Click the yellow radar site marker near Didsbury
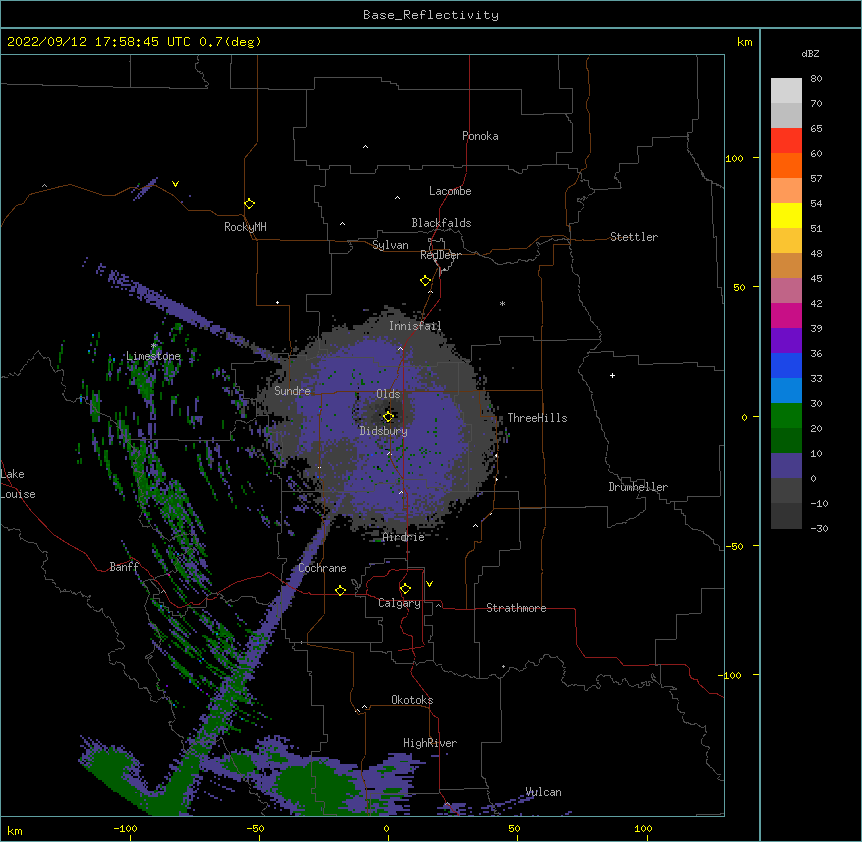Screen dimensions: 862x842 click(388, 416)
